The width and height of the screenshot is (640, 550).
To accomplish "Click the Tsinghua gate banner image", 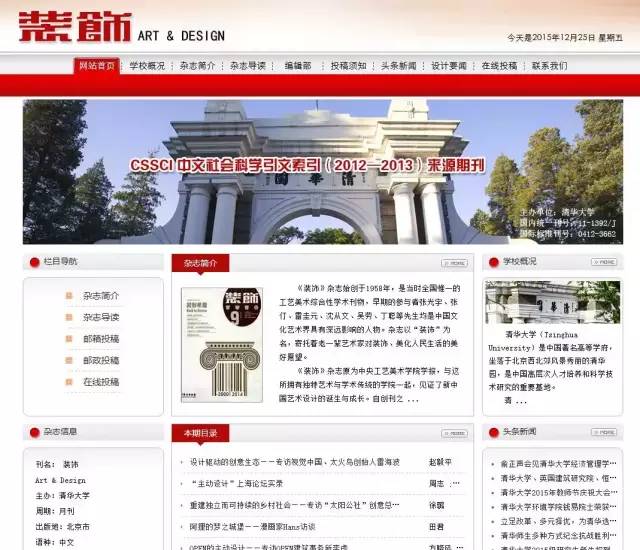I will click(323, 172).
